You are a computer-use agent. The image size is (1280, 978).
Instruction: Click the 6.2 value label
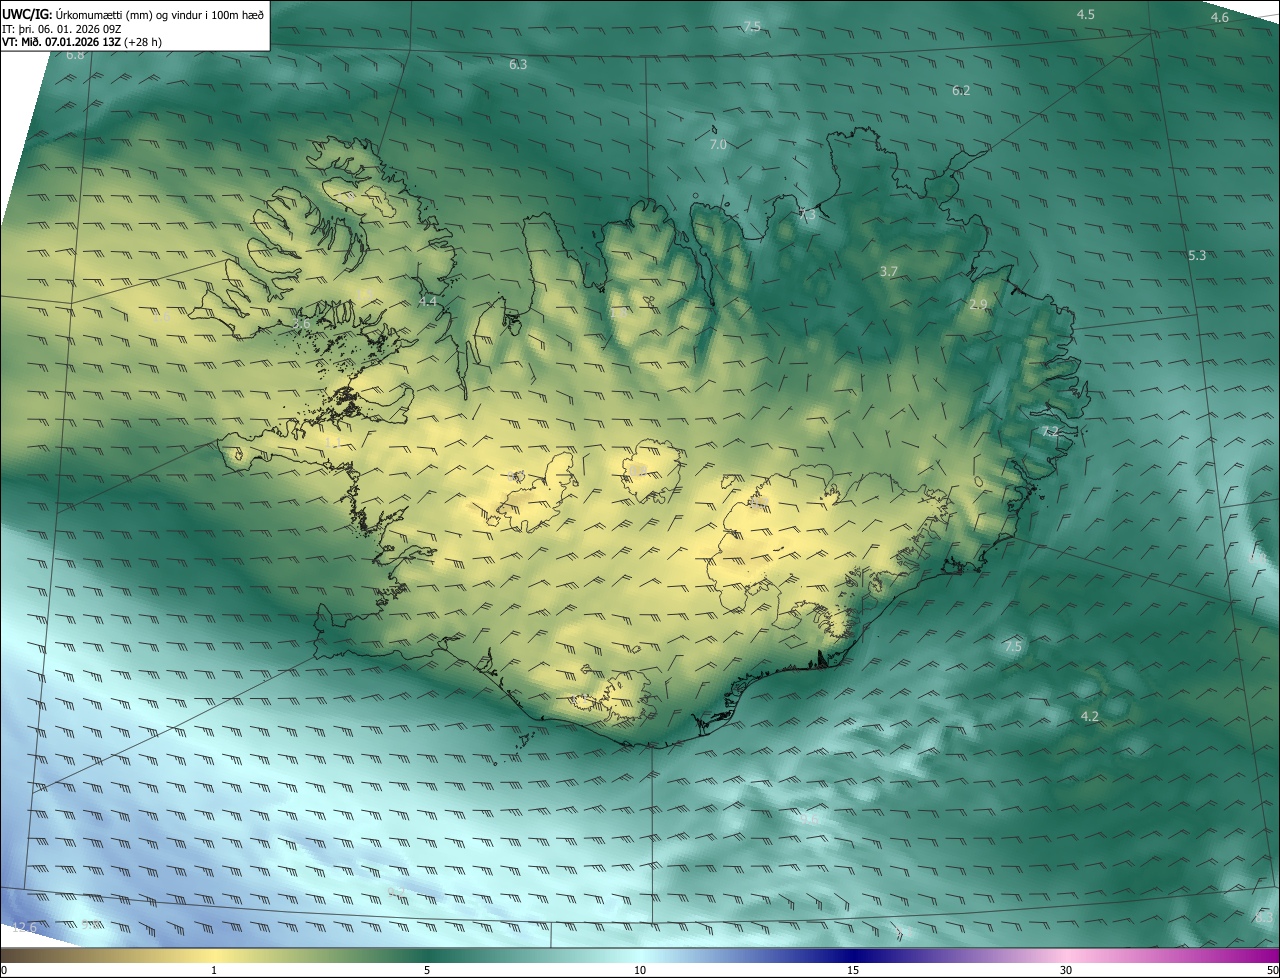tap(961, 91)
